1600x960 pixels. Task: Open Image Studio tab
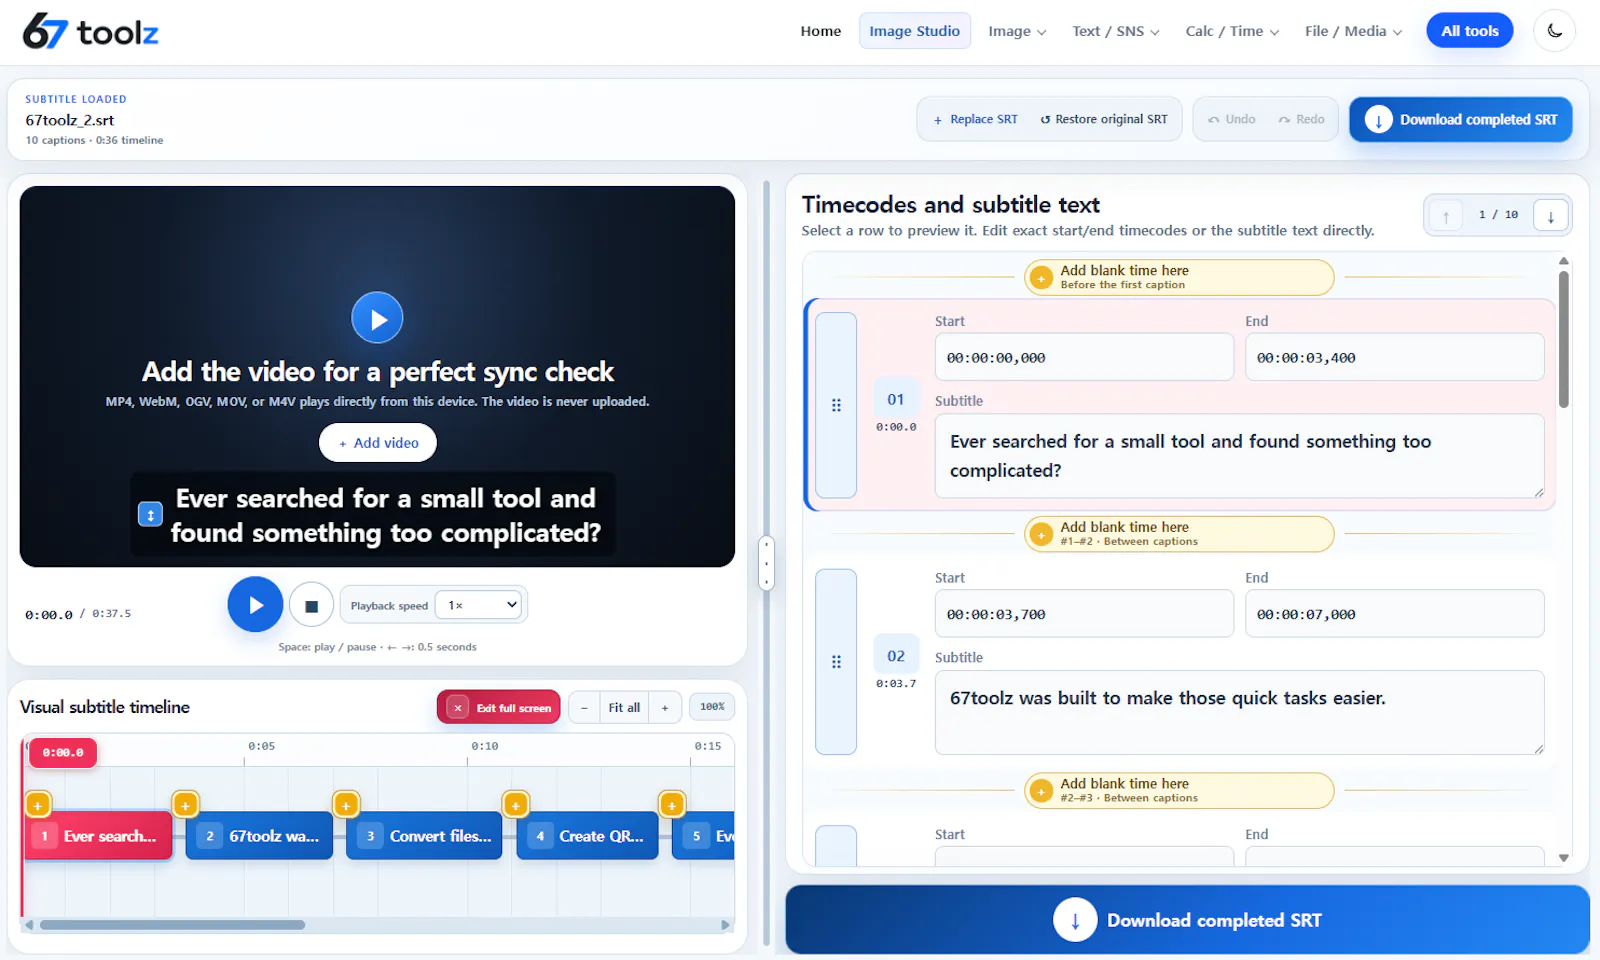point(915,31)
